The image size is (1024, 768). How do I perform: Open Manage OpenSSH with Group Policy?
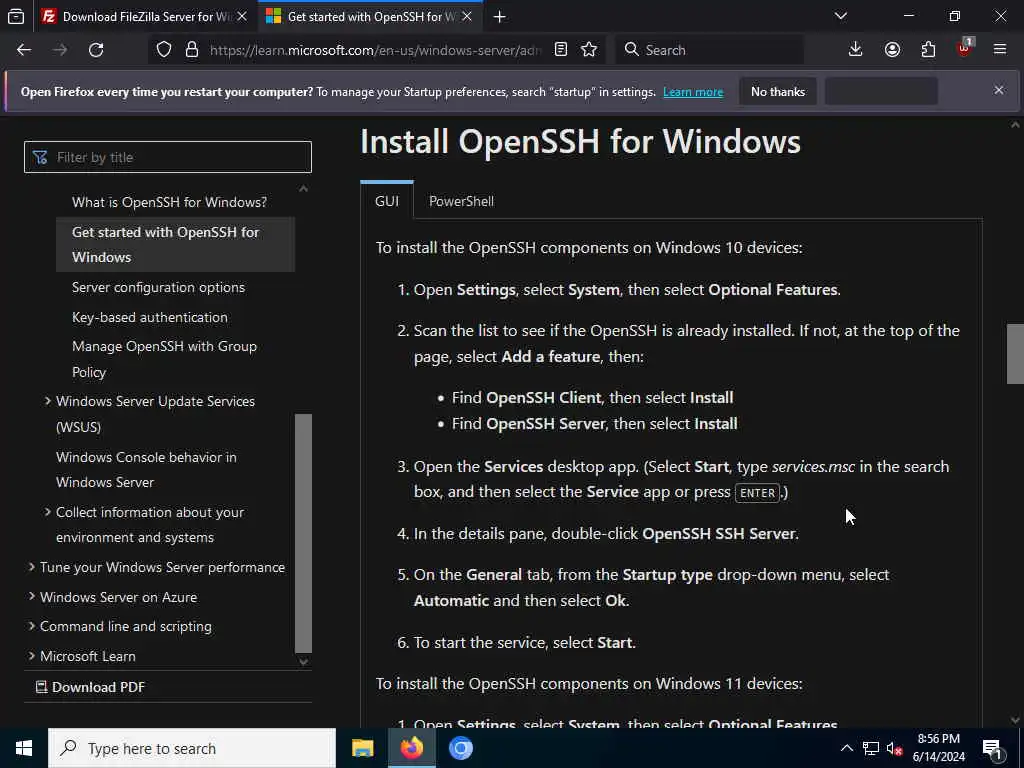(x=164, y=359)
